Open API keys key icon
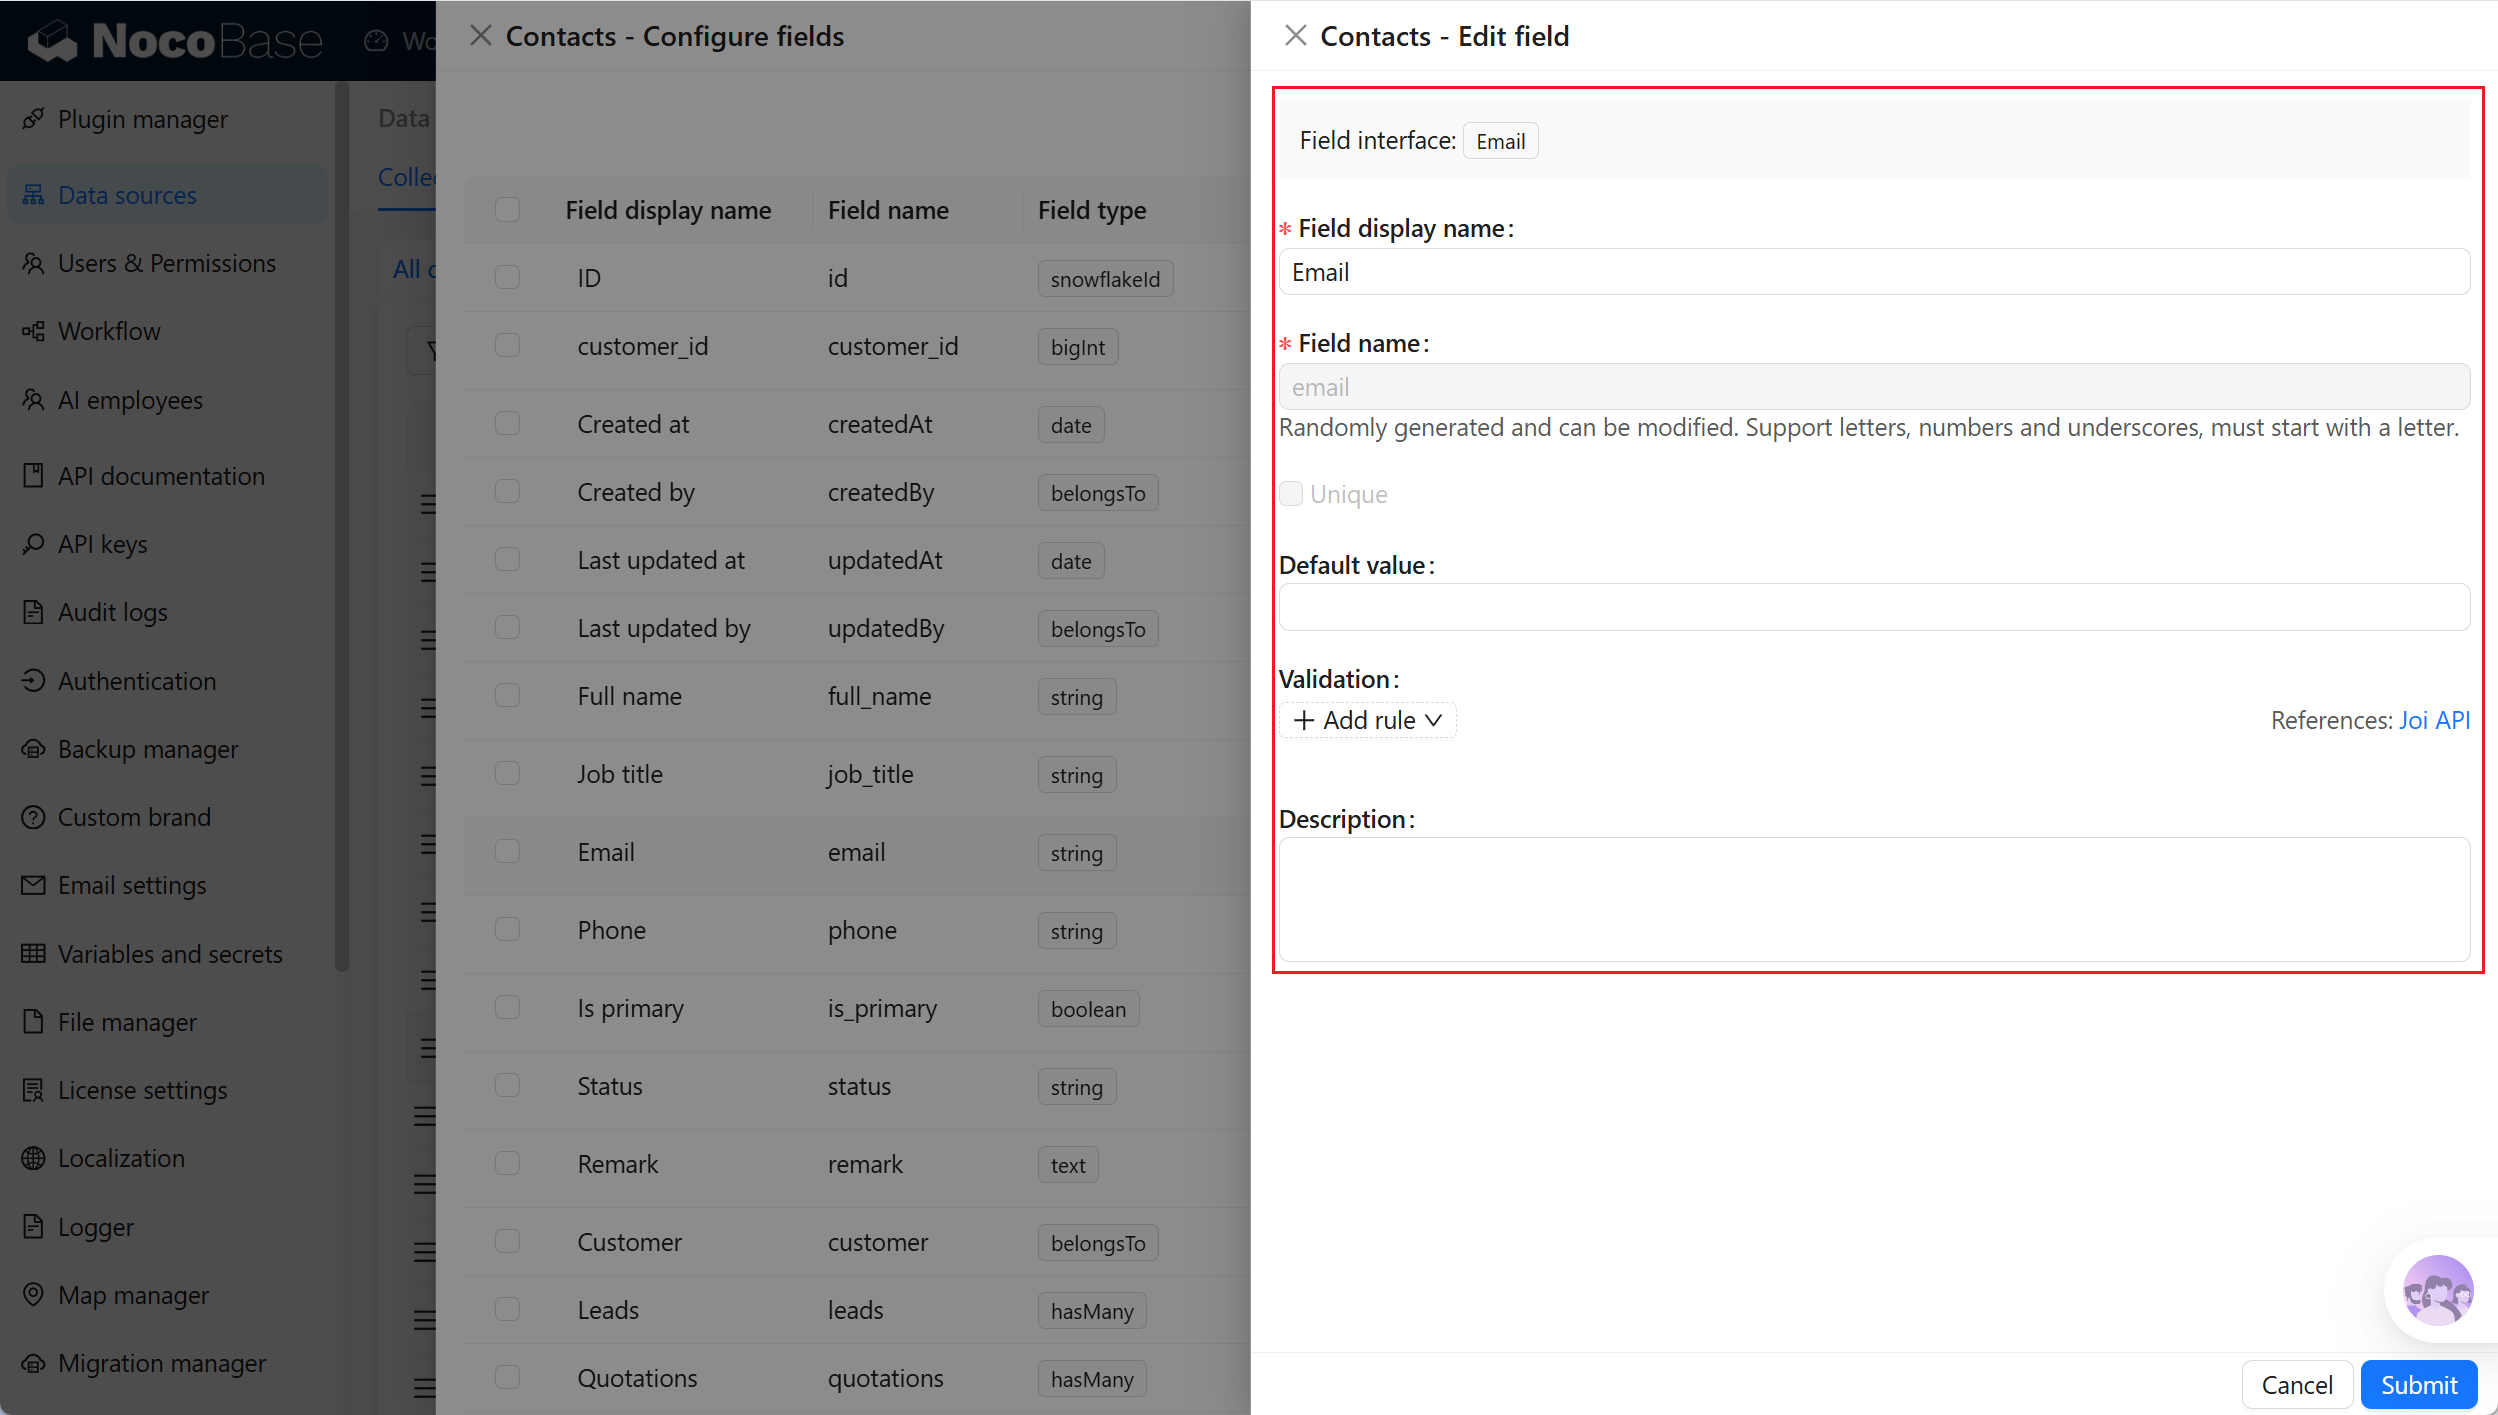This screenshot has height=1415, width=2498. click(x=33, y=544)
